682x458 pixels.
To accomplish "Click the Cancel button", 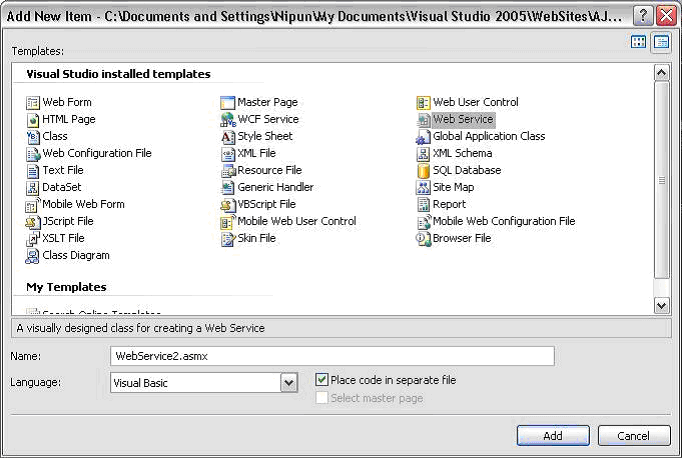I will tap(634, 435).
